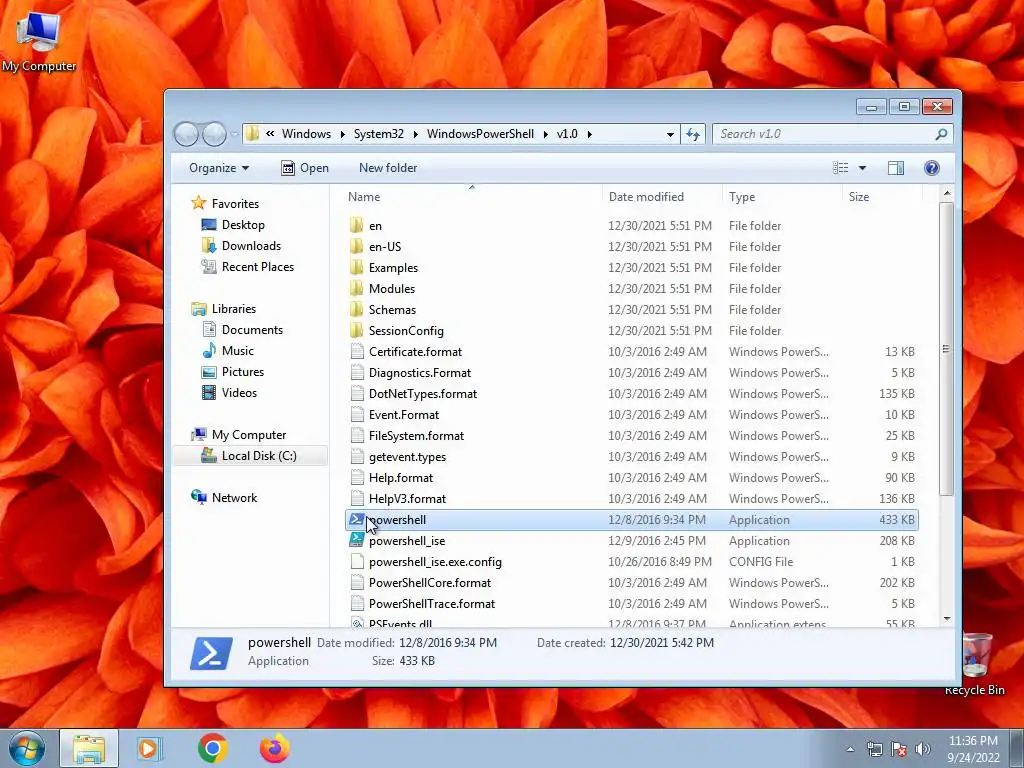Select the en-US folder icon

pyautogui.click(x=357, y=246)
